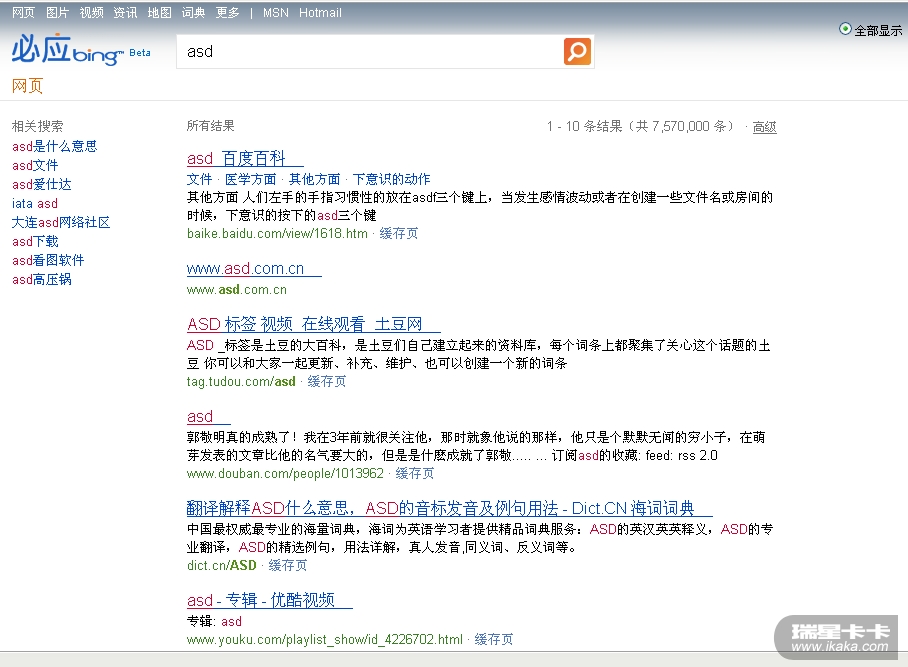
Task: Jump to 医学方面 section link
Action: click(250, 179)
